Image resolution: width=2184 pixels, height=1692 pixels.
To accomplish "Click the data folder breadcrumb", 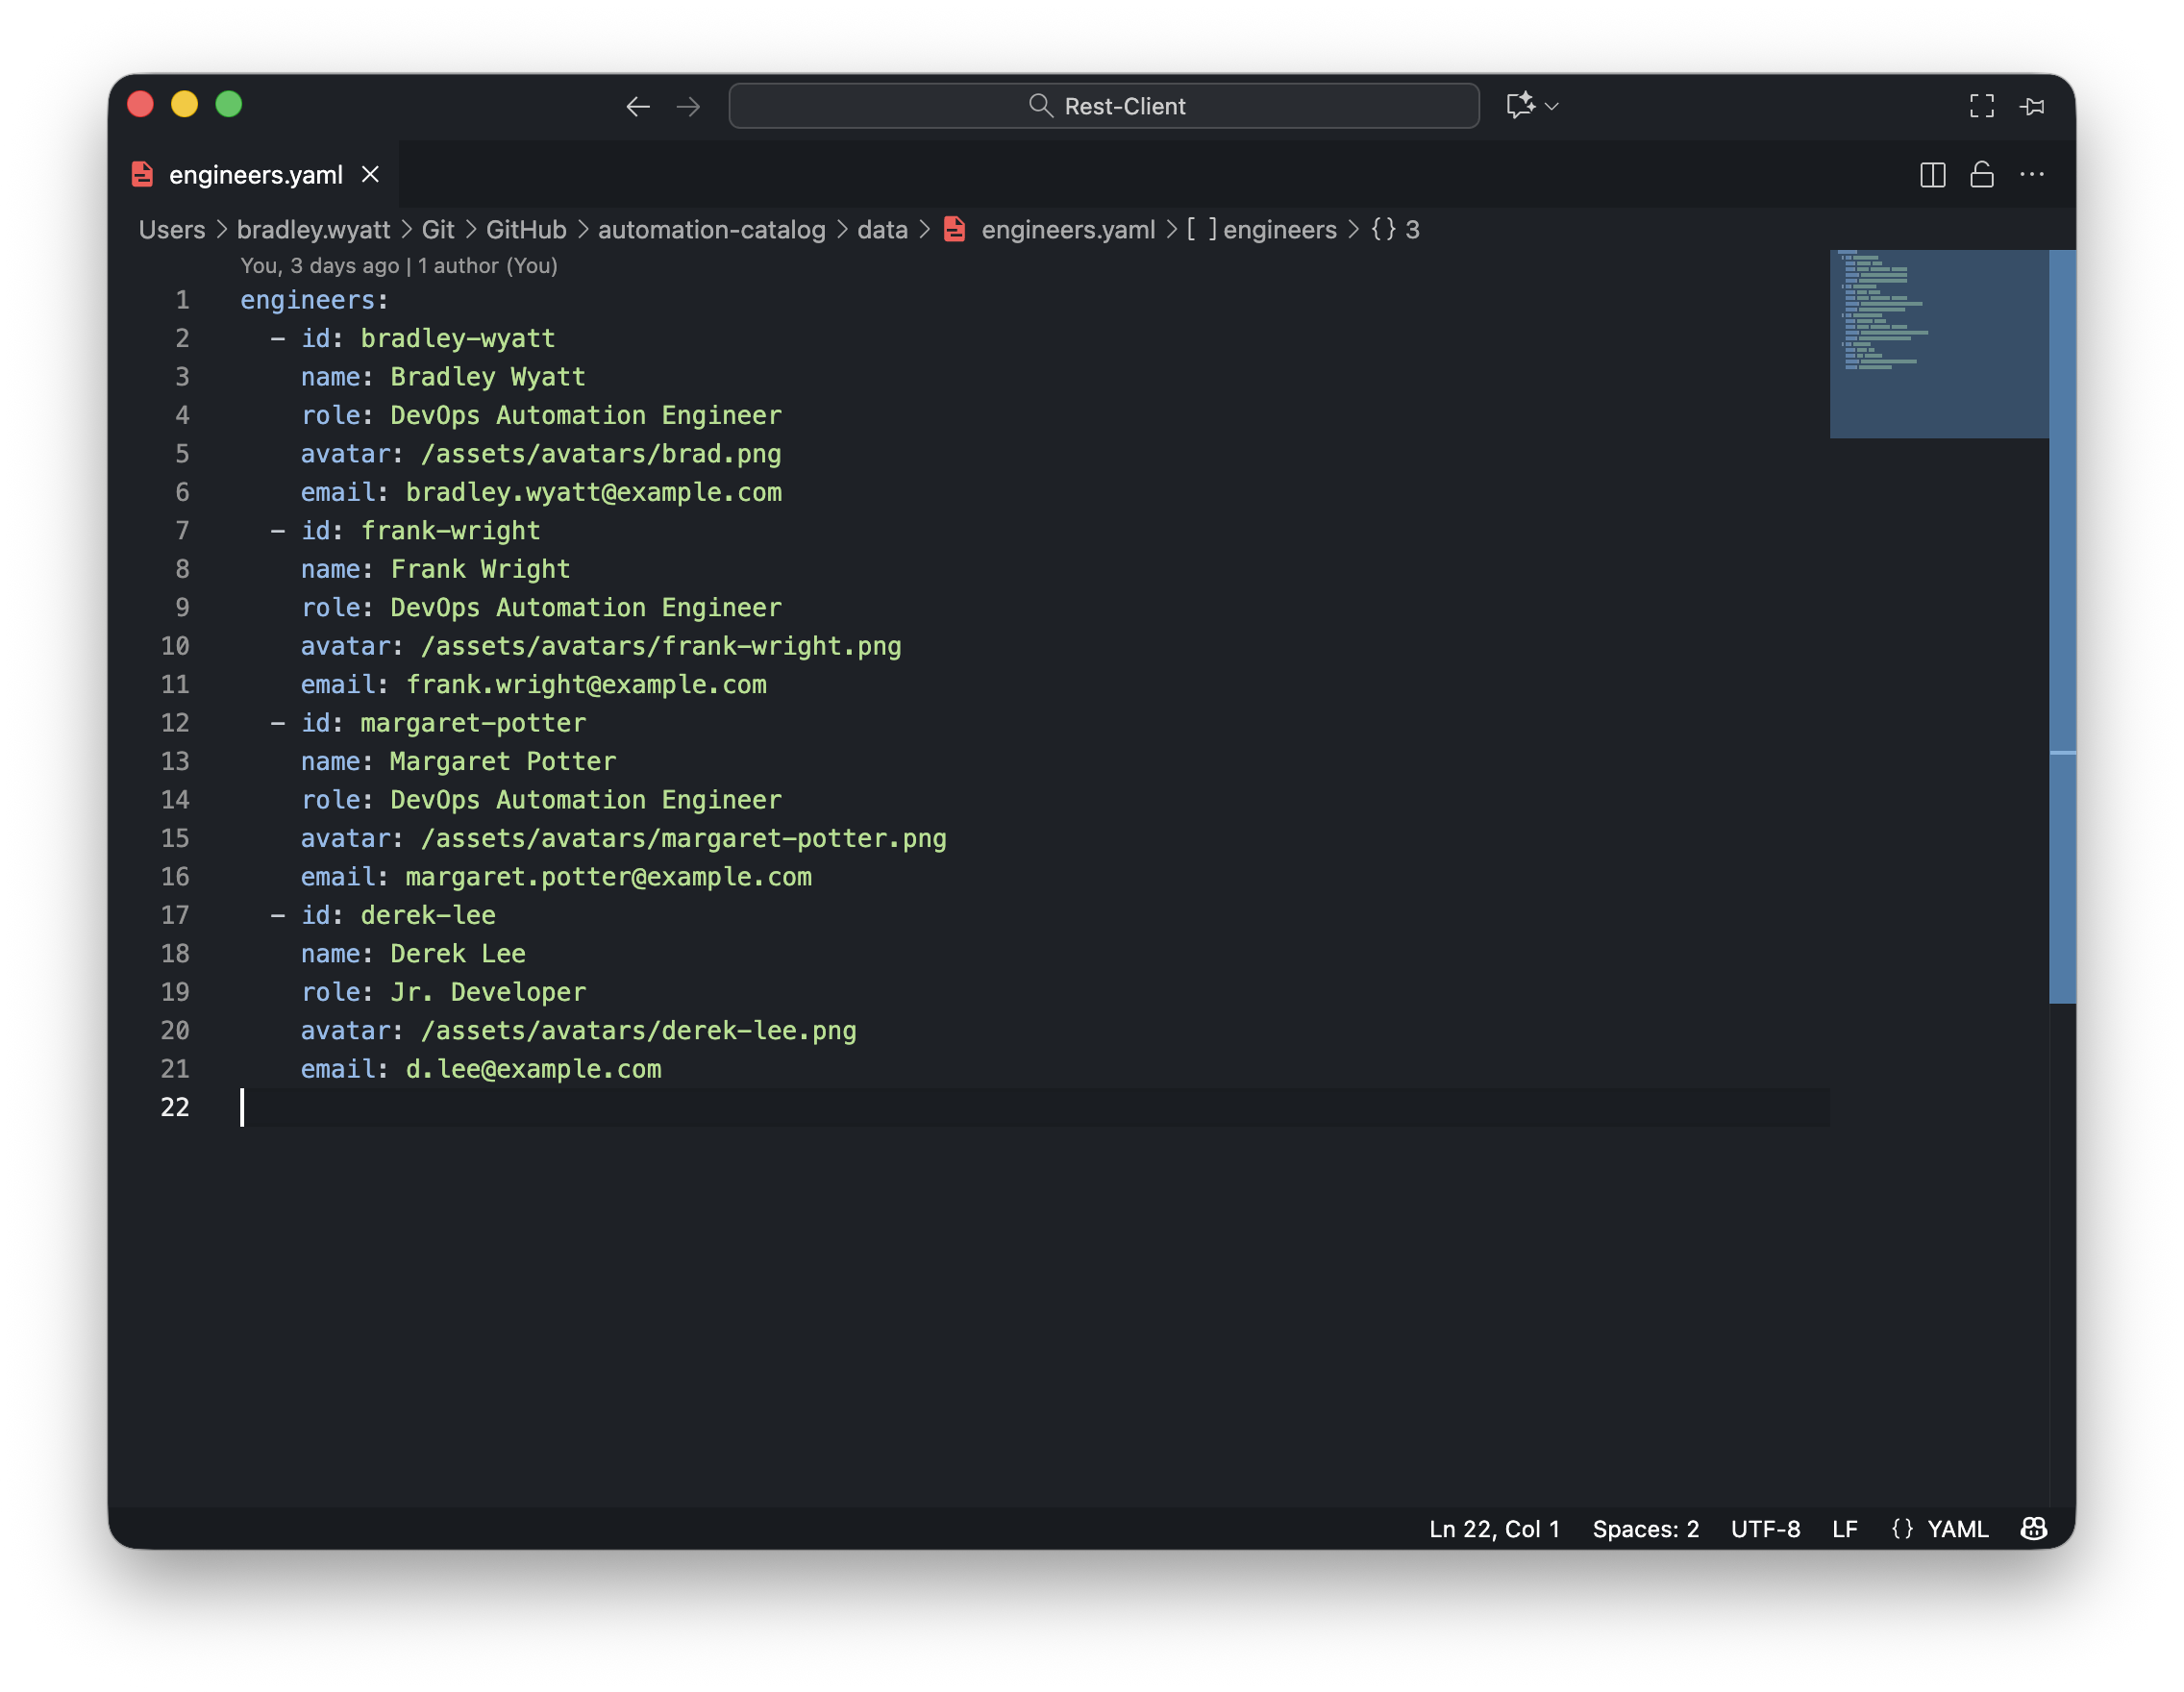I will [x=882, y=230].
